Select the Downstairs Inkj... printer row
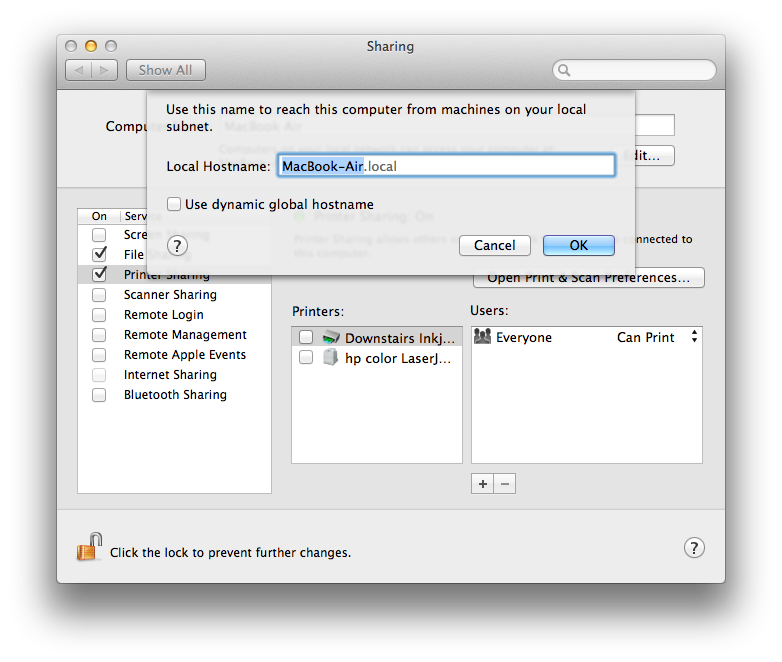The width and height of the screenshot is (782, 662). (x=377, y=338)
